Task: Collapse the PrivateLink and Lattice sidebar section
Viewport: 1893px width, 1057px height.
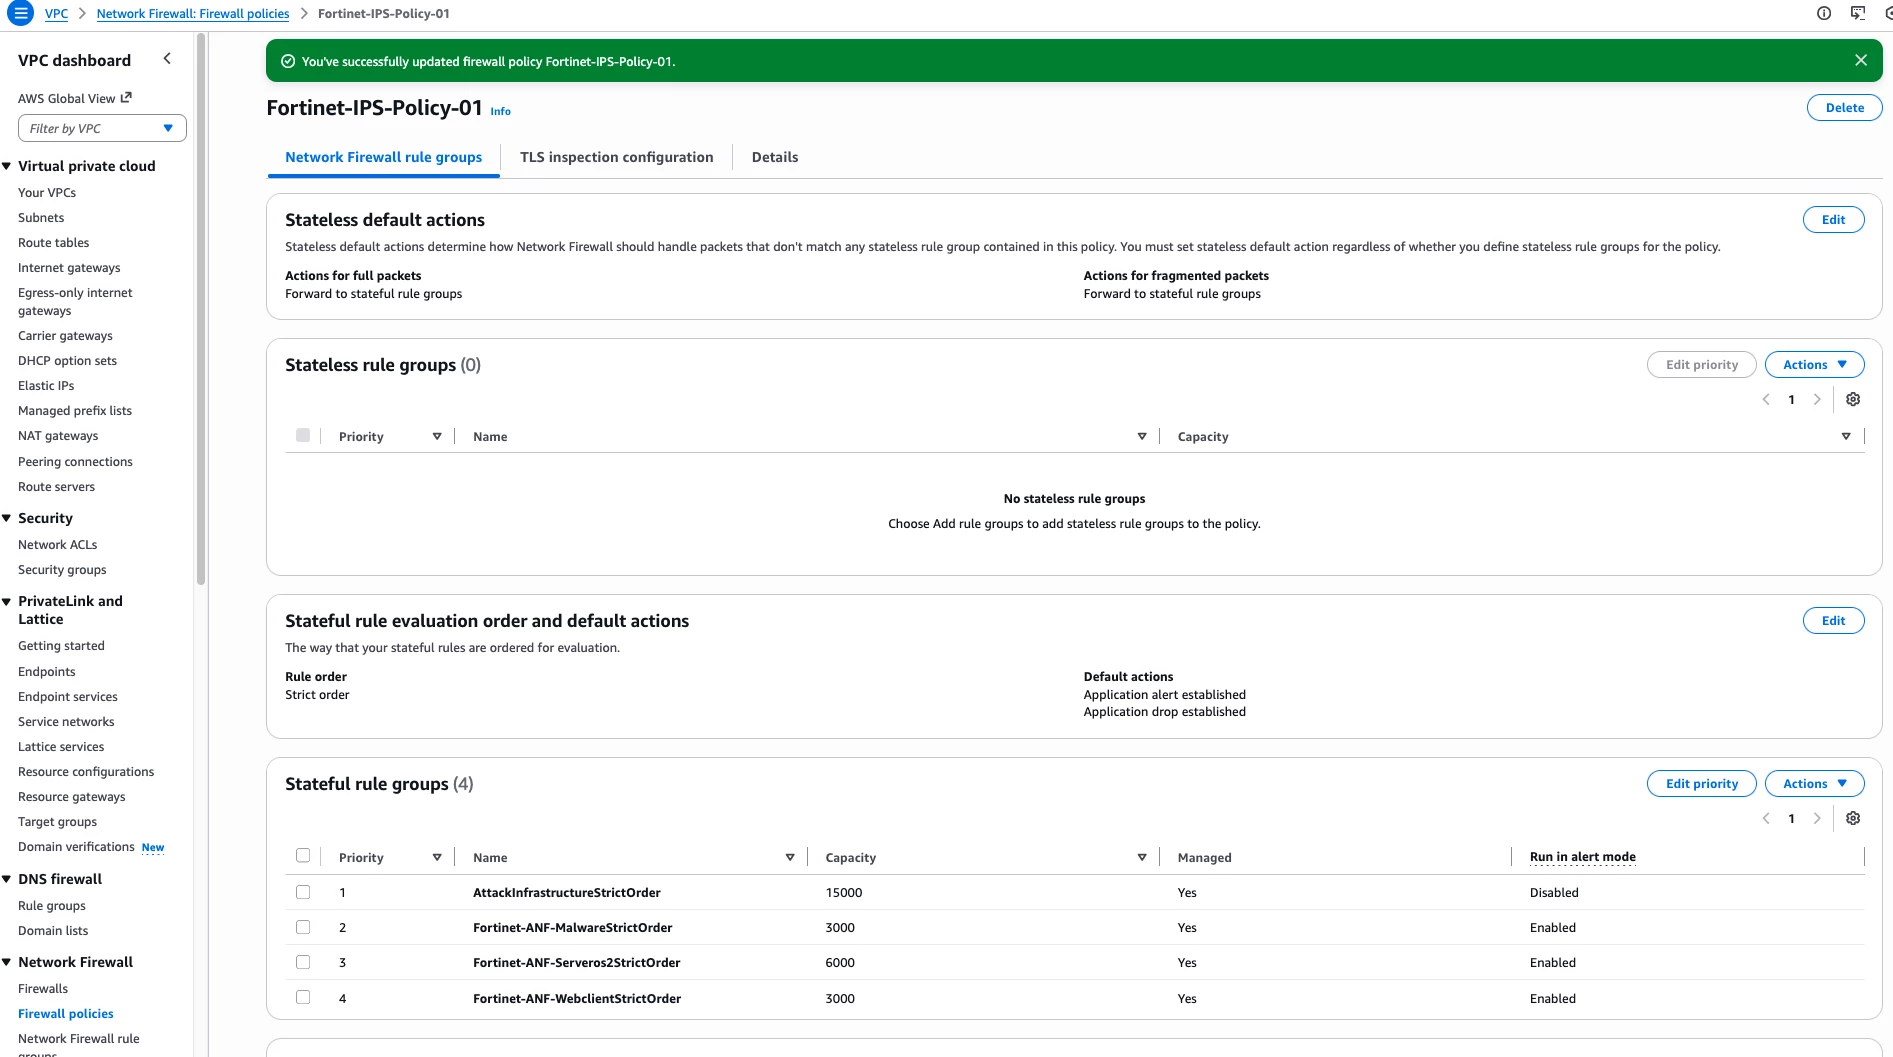Action: tap(7, 601)
